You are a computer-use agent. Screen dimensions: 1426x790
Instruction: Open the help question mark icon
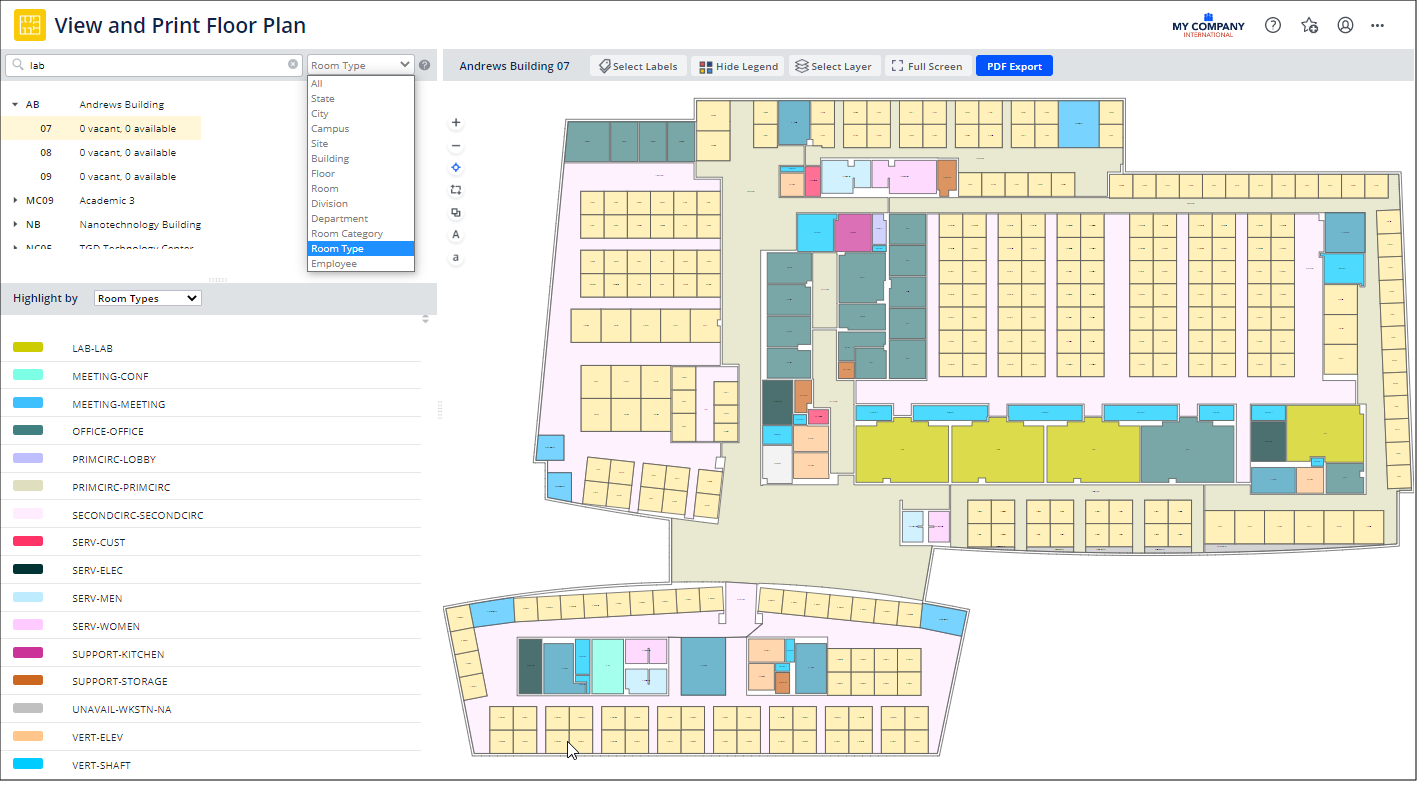[1272, 25]
